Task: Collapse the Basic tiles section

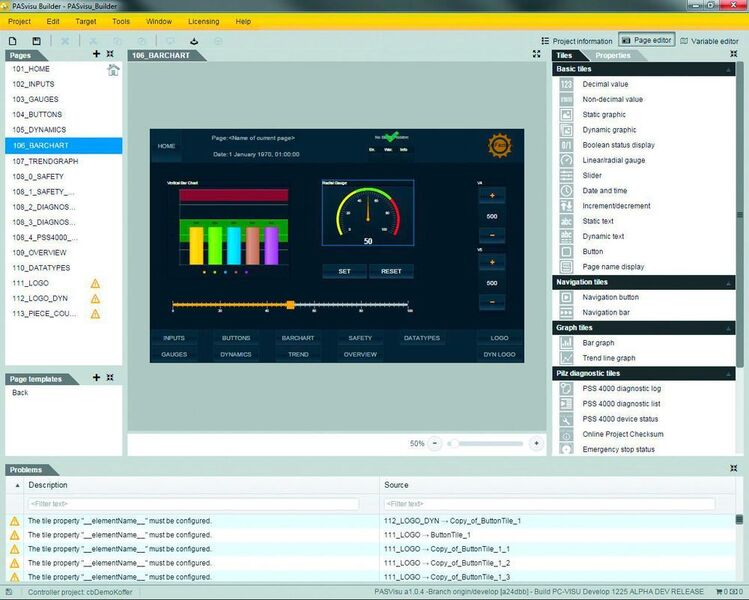Action: [x=728, y=70]
